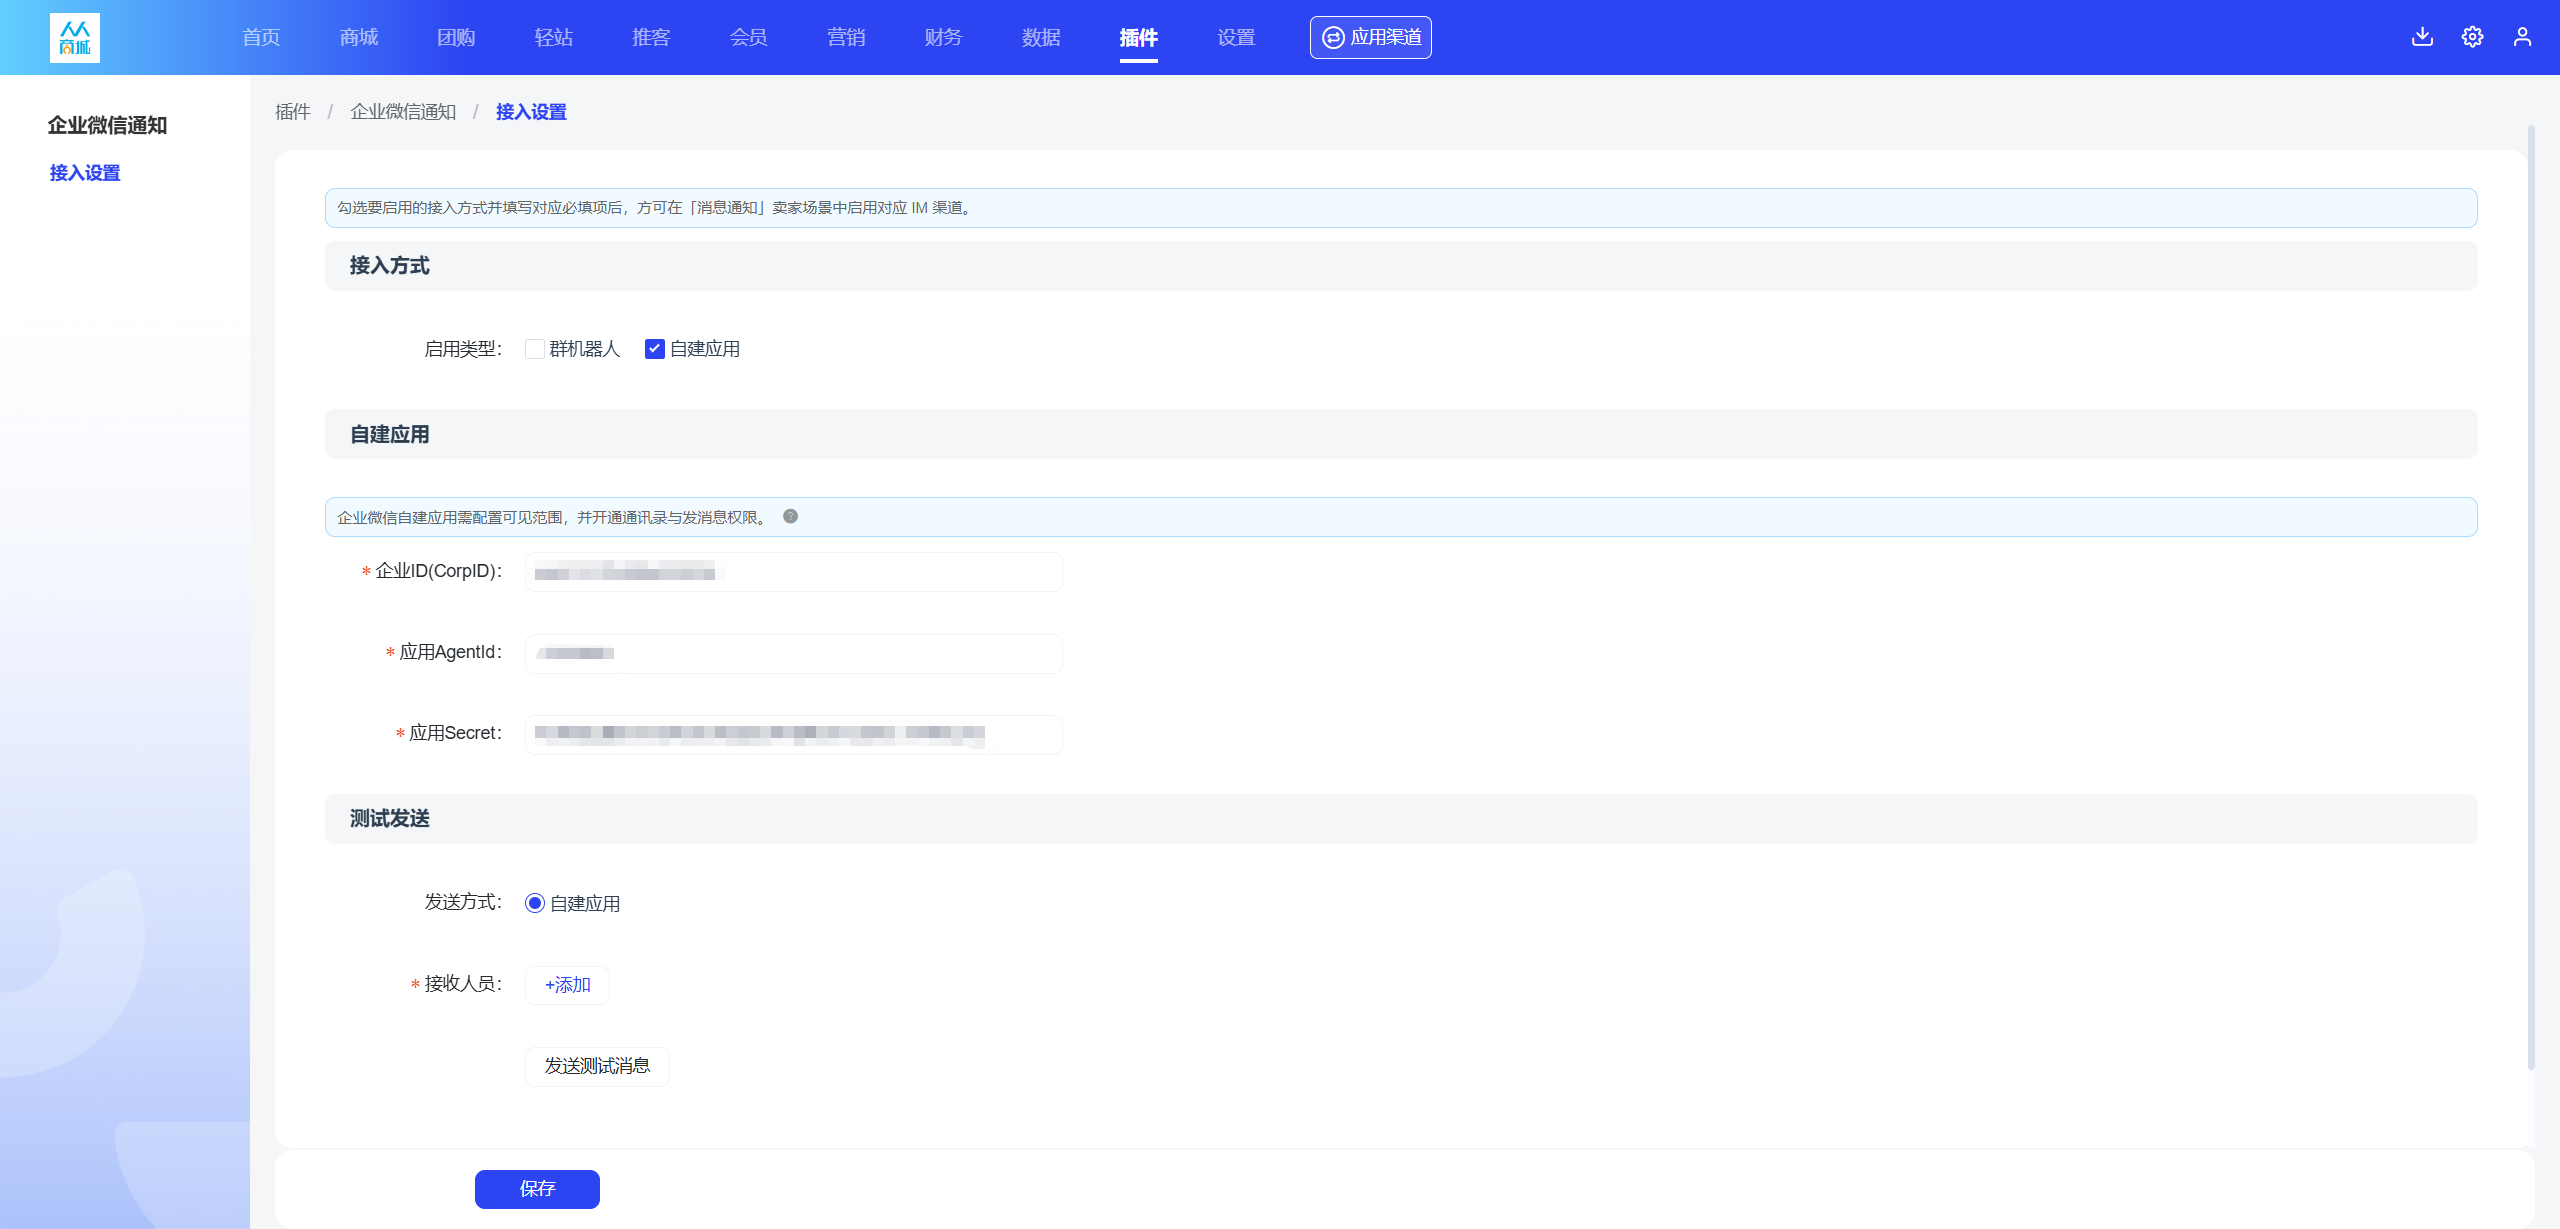Open the 团购 menu
Screen dimensions: 2560x1229
[x=456, y=37]
